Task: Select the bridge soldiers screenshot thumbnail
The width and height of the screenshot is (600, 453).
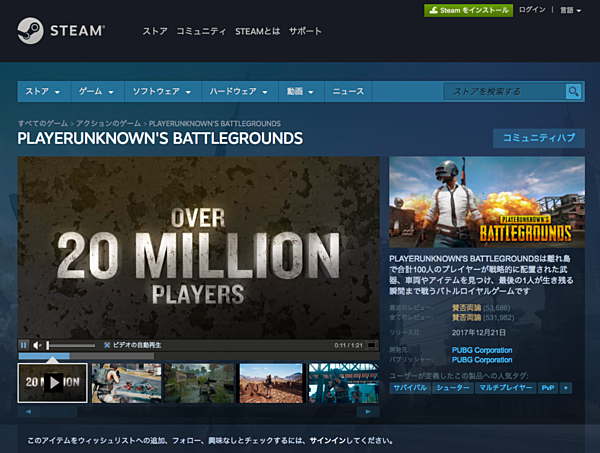Action: coord(344,383)
